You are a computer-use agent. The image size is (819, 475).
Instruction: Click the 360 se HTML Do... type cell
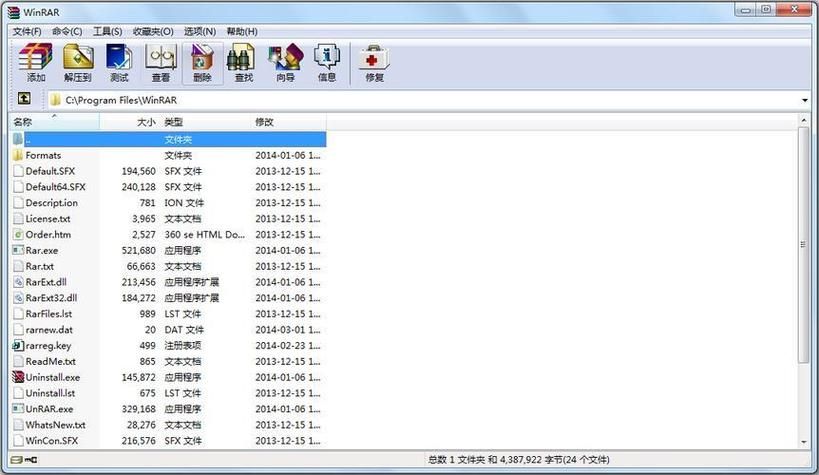tap(204, 235)
